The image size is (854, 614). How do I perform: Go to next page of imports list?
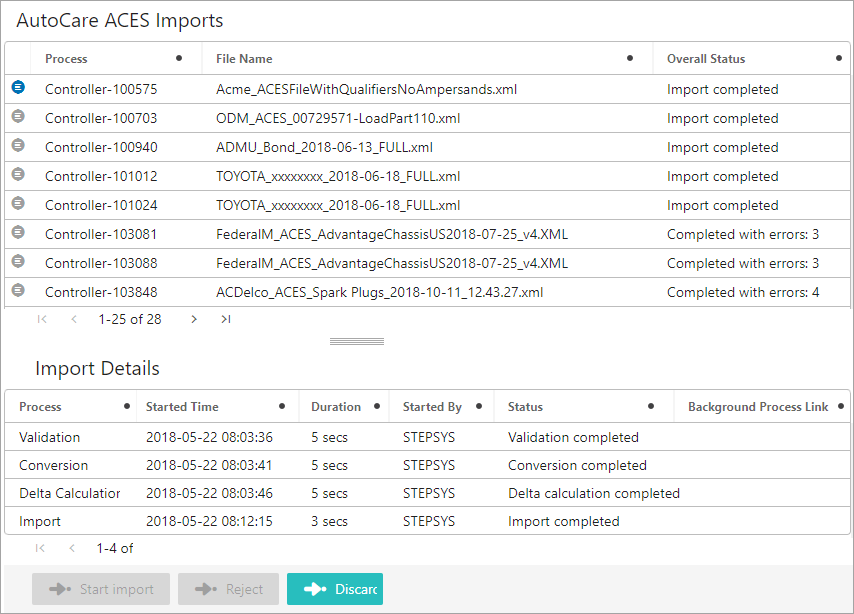193,319
